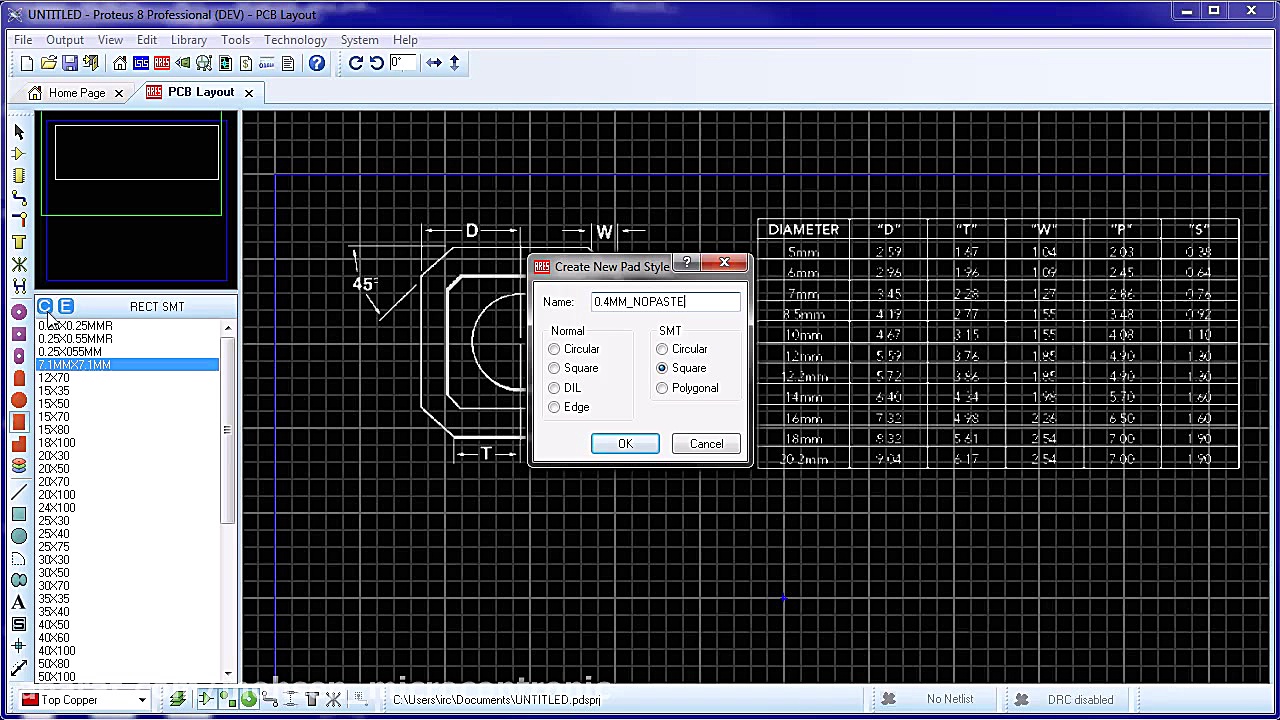1280x720 pixels.
Task: Click the pad list scroll down arrow
Action: click(228, 674)
